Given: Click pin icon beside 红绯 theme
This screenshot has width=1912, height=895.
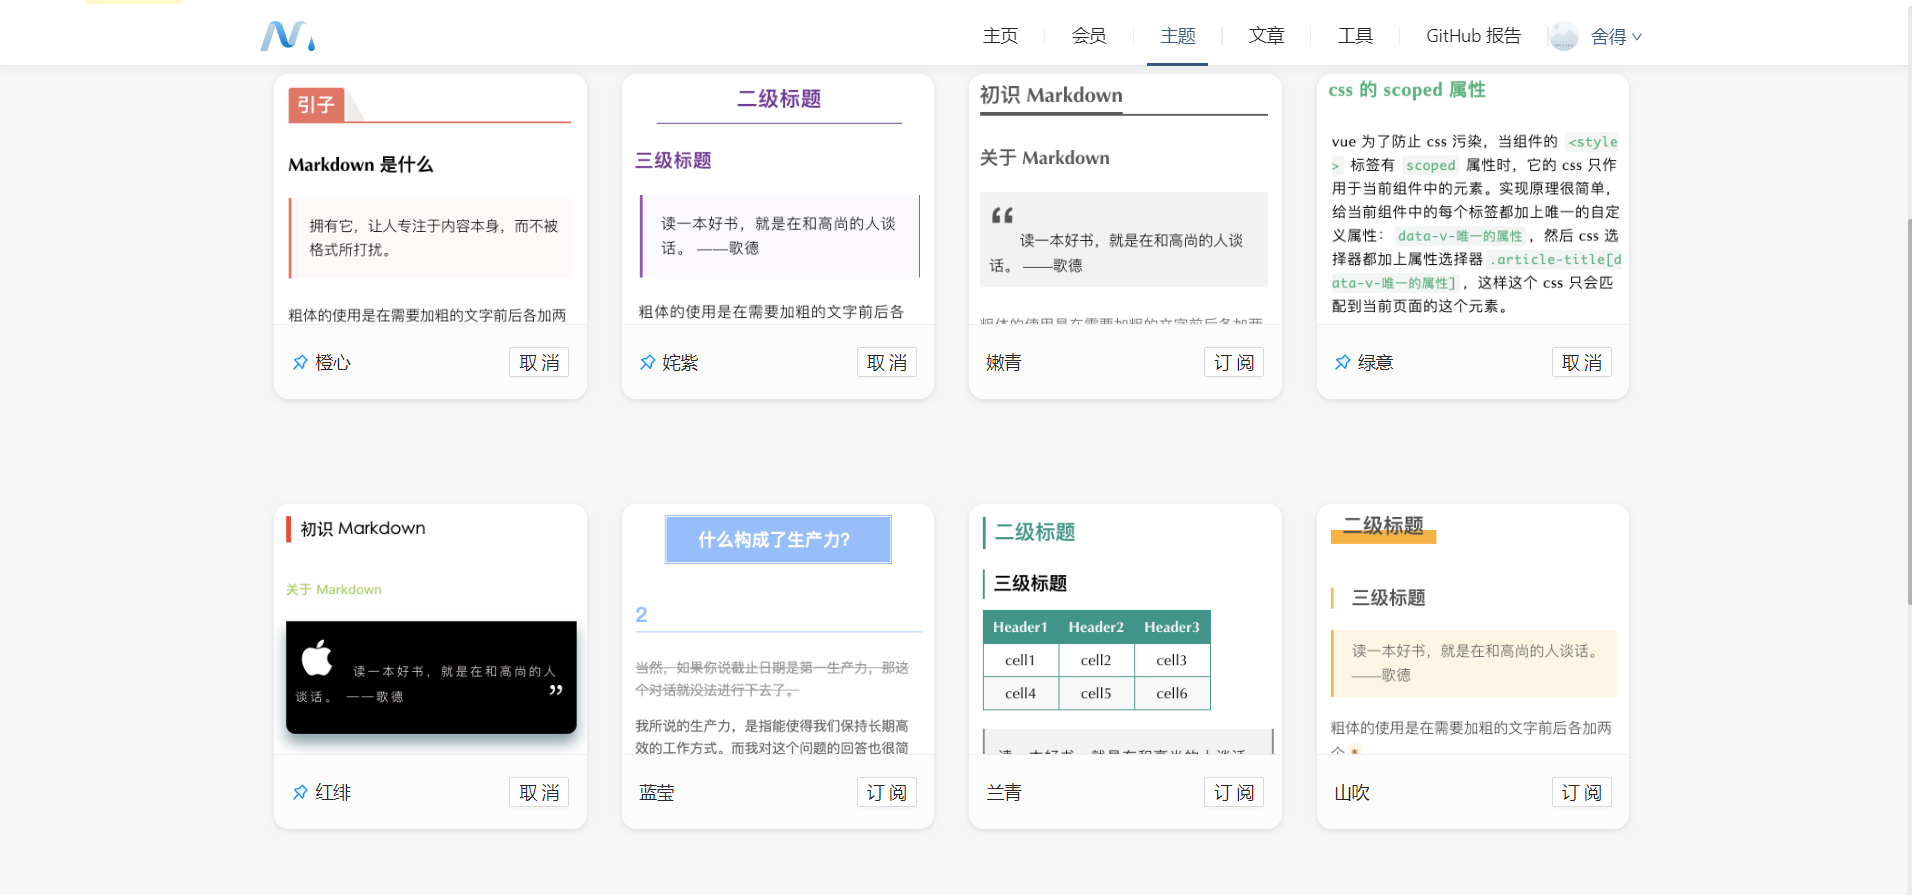Looking at the screenshot, I should tap(300, 792).
